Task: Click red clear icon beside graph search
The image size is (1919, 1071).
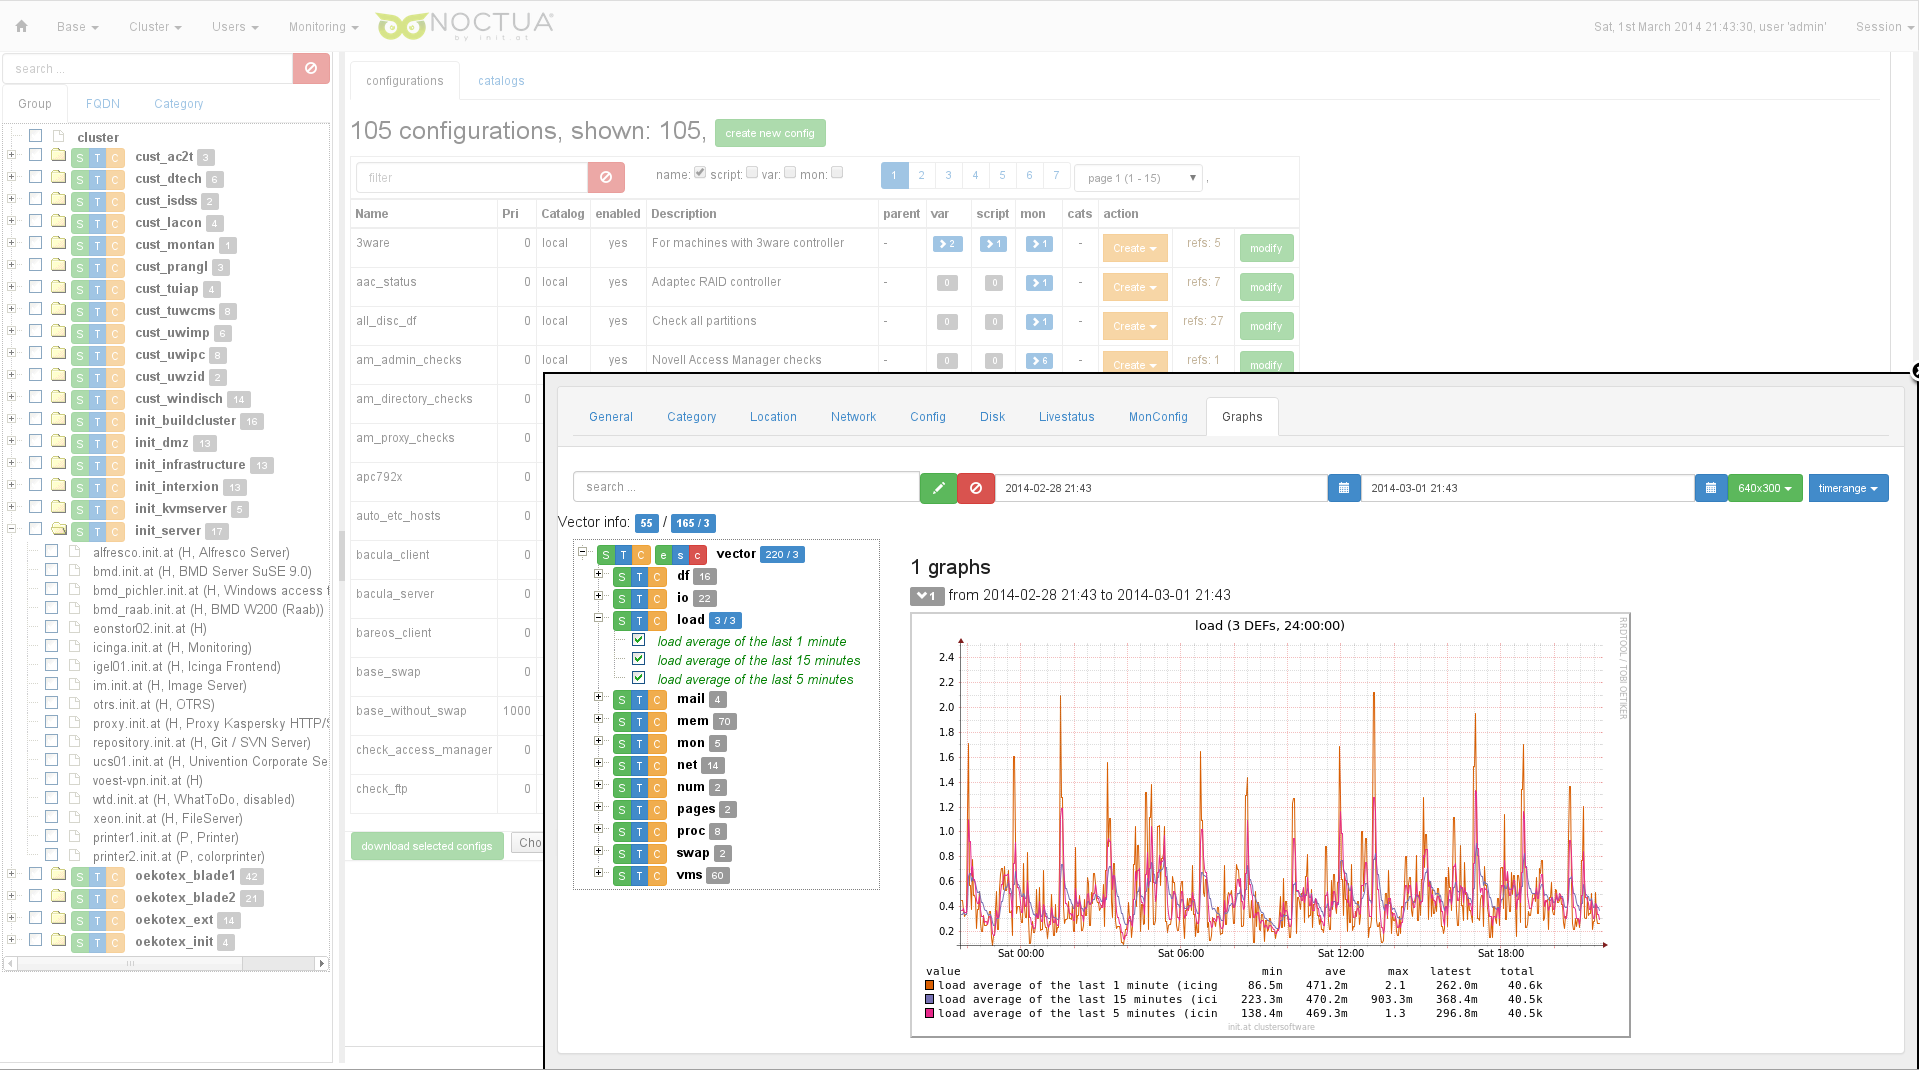Action: (976, 488)
